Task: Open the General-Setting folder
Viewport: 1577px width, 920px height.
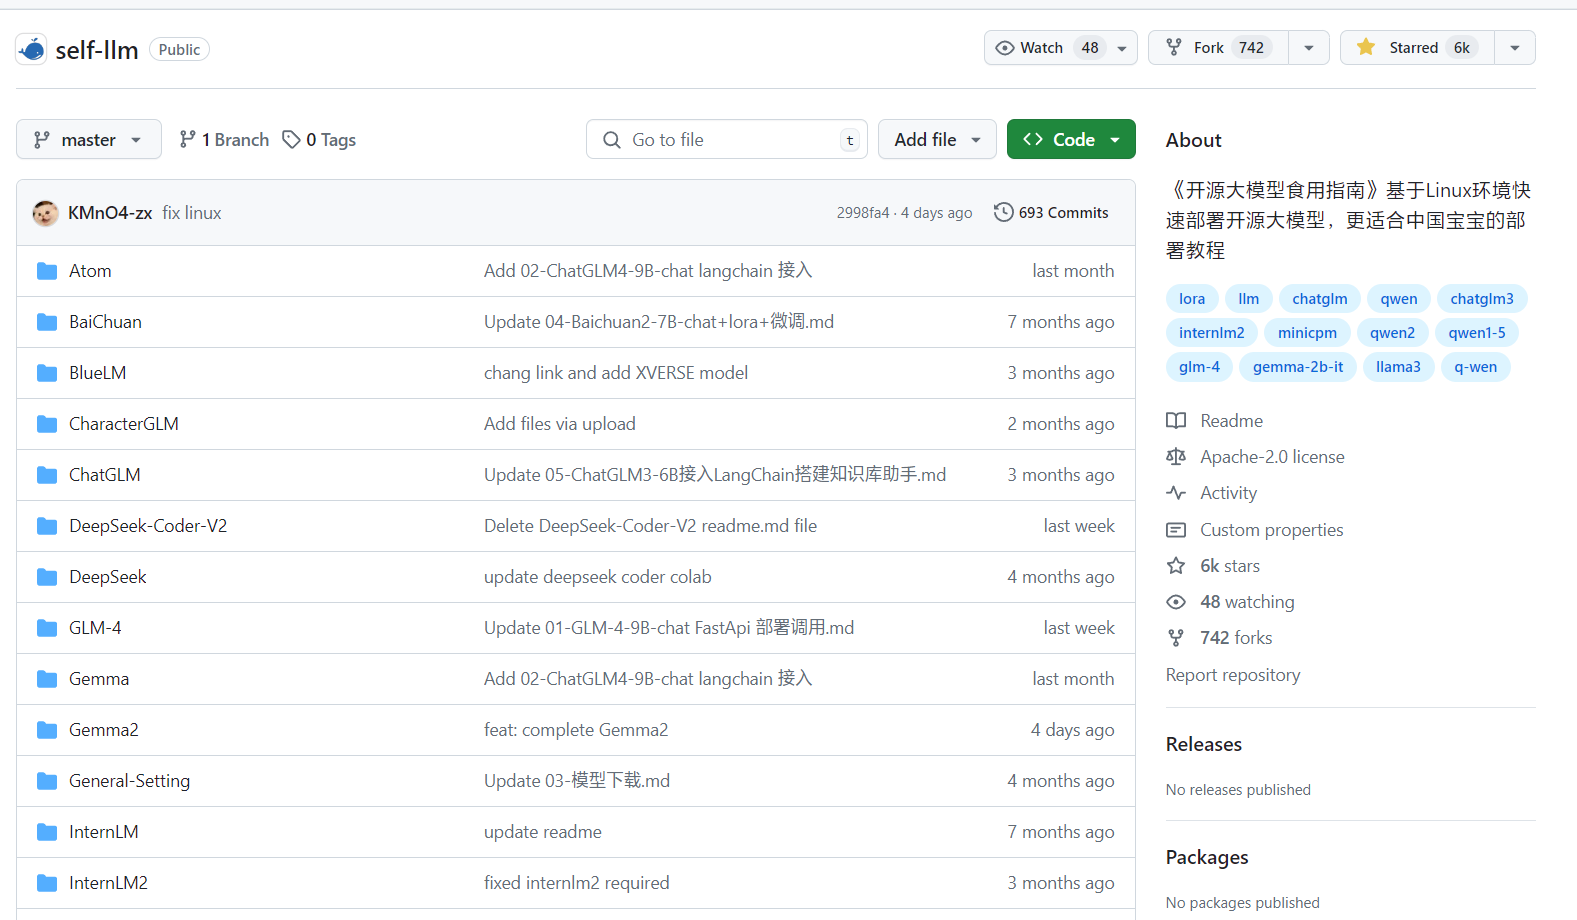Action: point(129,781)
